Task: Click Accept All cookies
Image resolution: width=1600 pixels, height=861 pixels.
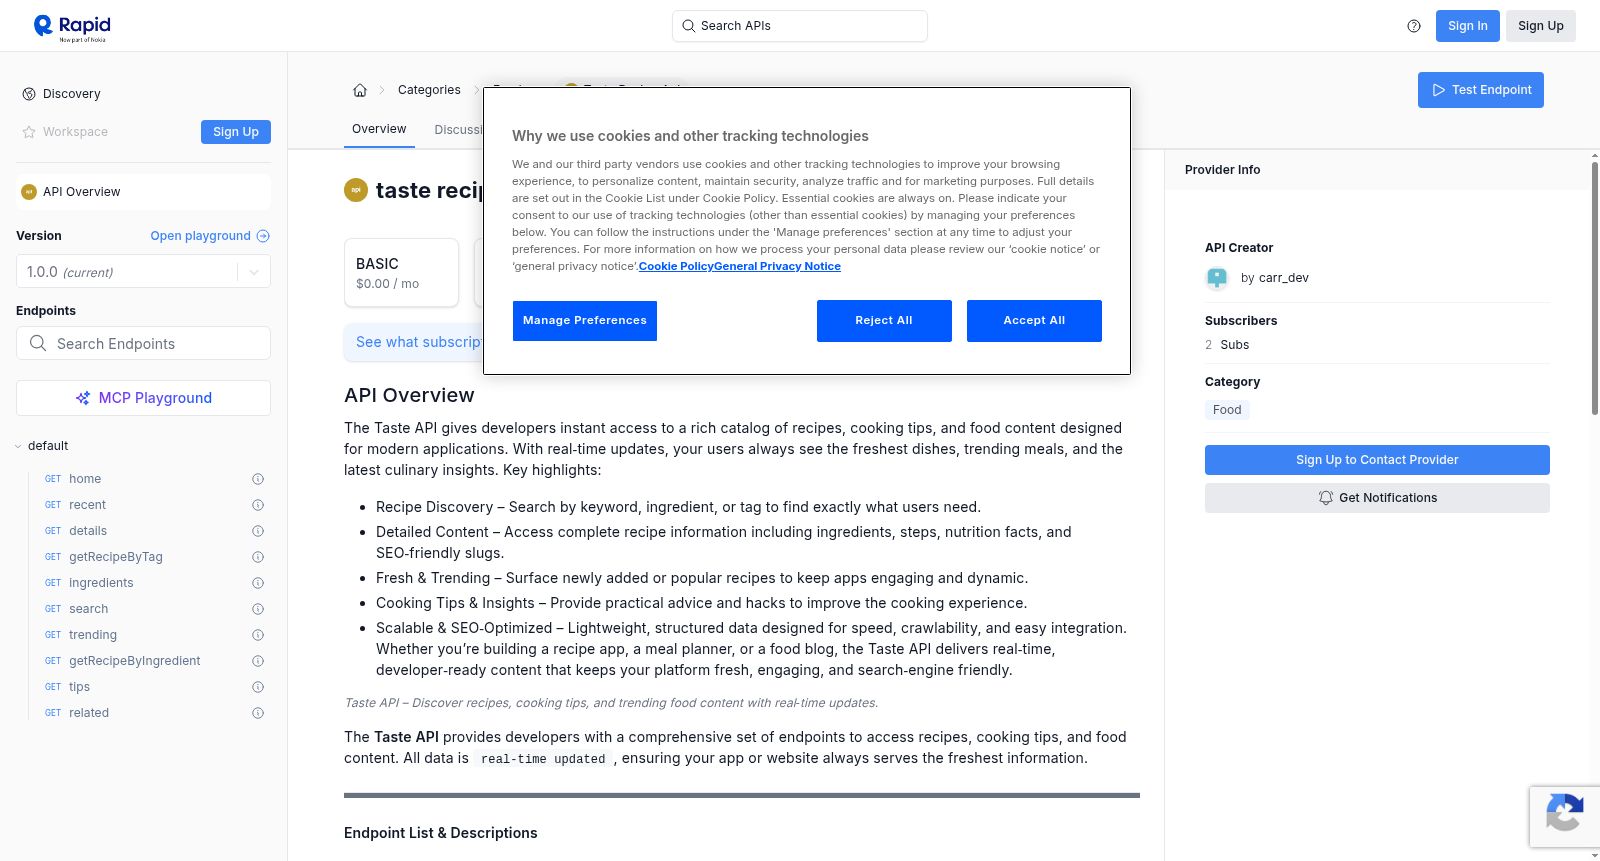Action: (x=1034, y=321)
